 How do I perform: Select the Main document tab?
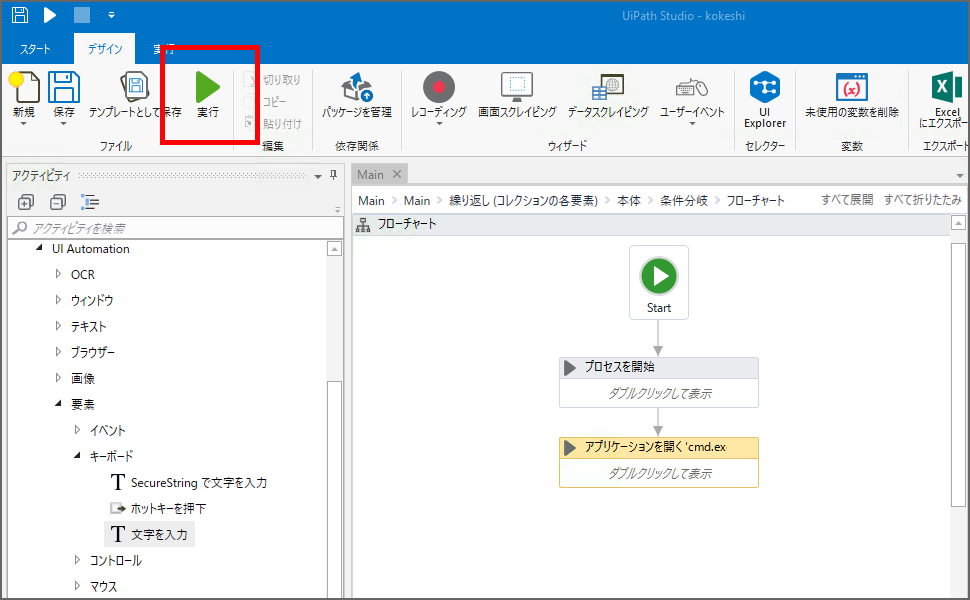pyautogui.click(x=370, y=173)
